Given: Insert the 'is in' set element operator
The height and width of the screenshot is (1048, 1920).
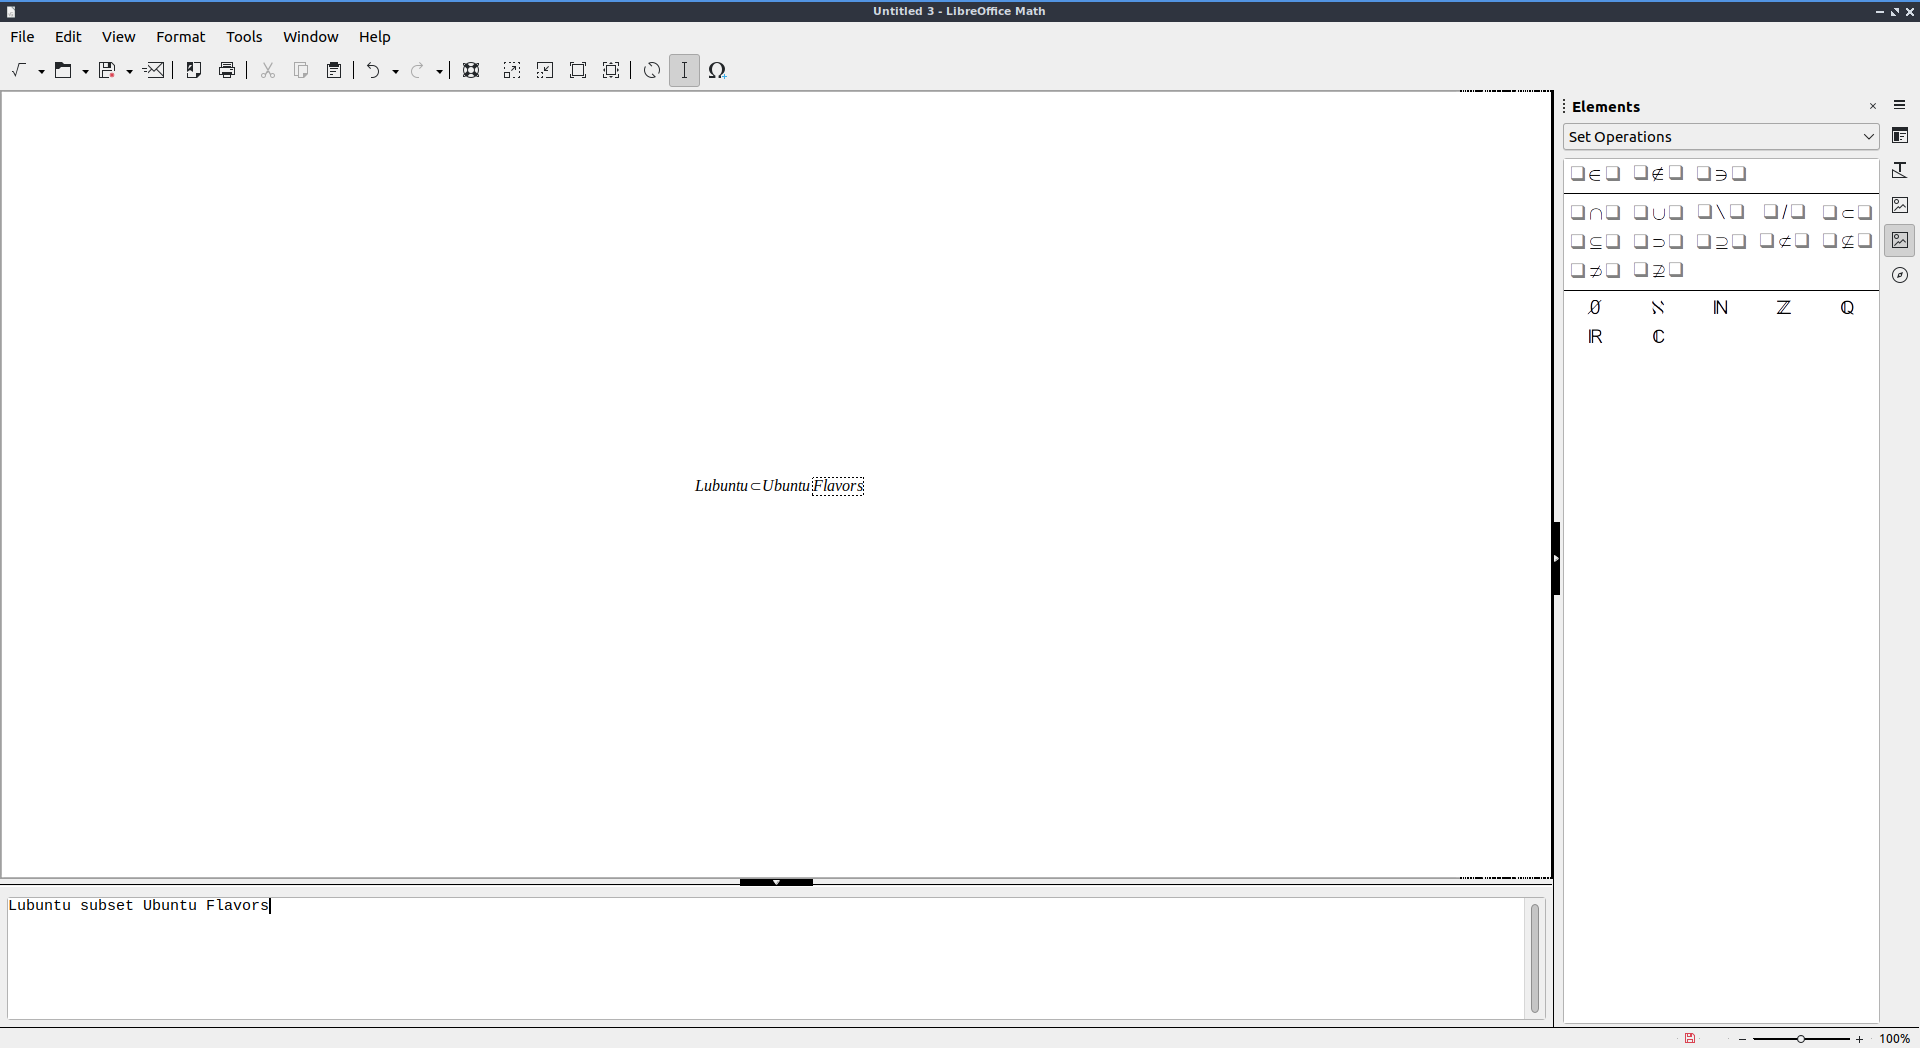Looking at the screenshot, I should (x=1594, y=174).
